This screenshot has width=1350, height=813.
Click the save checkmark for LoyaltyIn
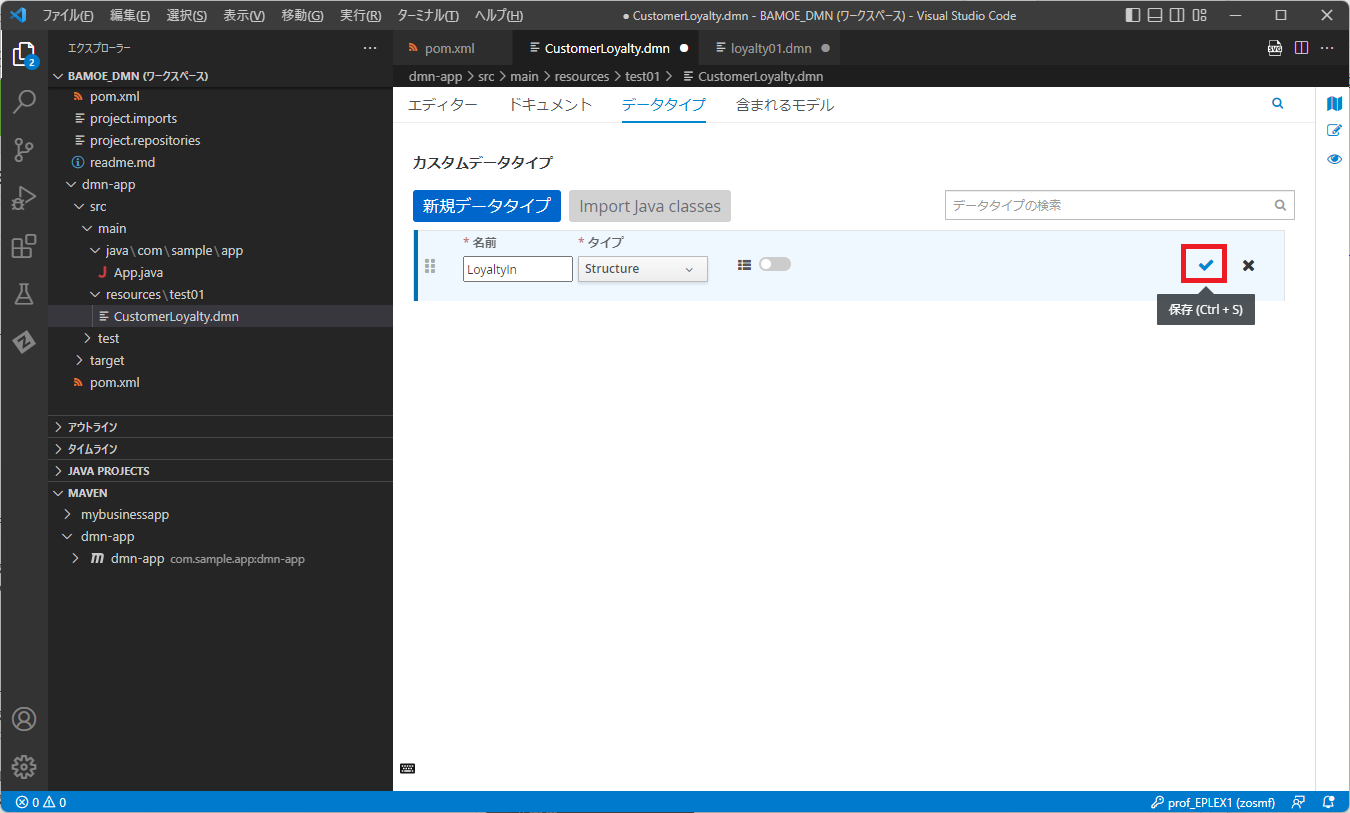coord(1205,265)
